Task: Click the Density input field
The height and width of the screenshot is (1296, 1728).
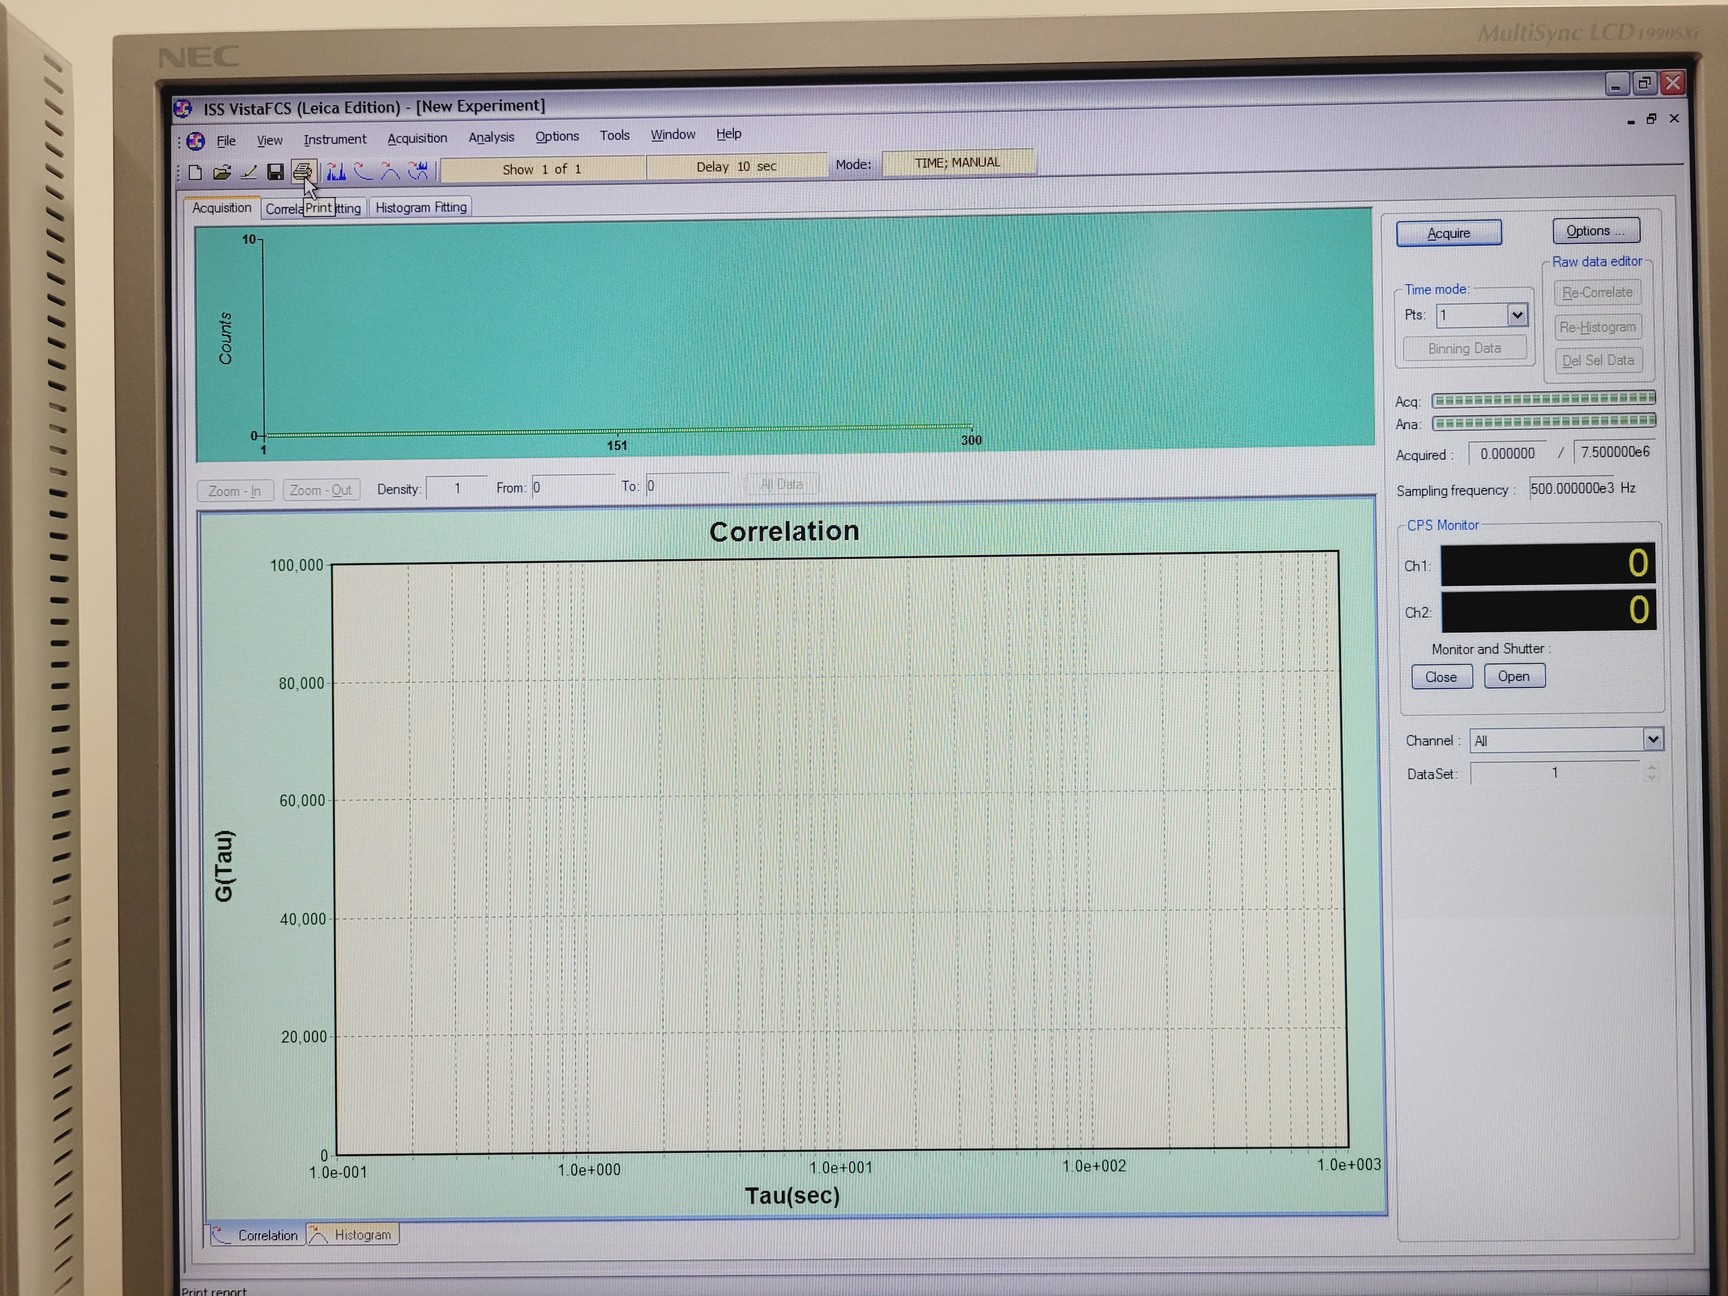Action: coord(456,489)
